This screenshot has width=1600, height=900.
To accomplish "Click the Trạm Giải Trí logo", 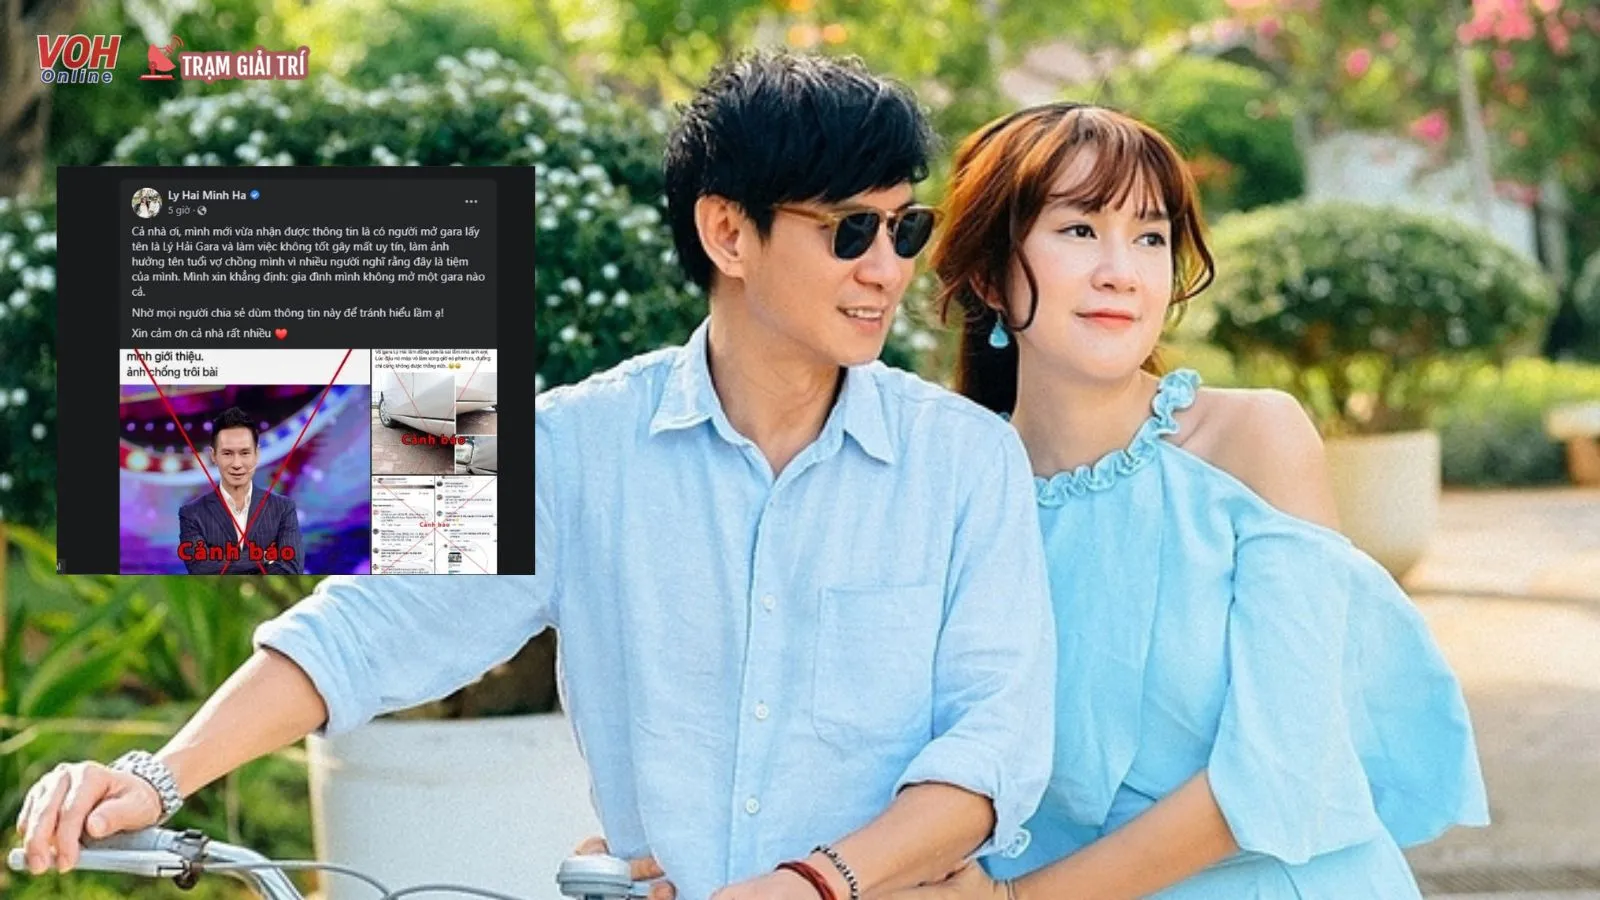I will (224, 61).
